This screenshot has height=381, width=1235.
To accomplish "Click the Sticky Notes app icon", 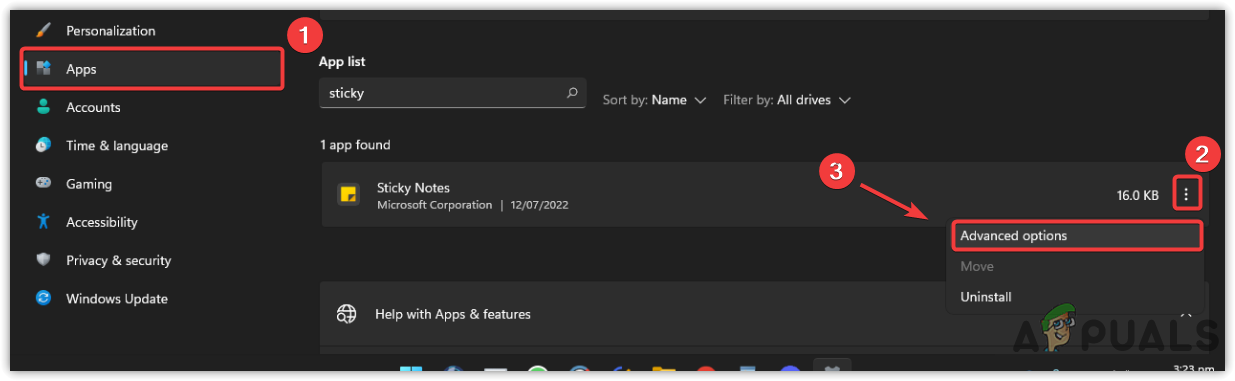I will [349, 194].
